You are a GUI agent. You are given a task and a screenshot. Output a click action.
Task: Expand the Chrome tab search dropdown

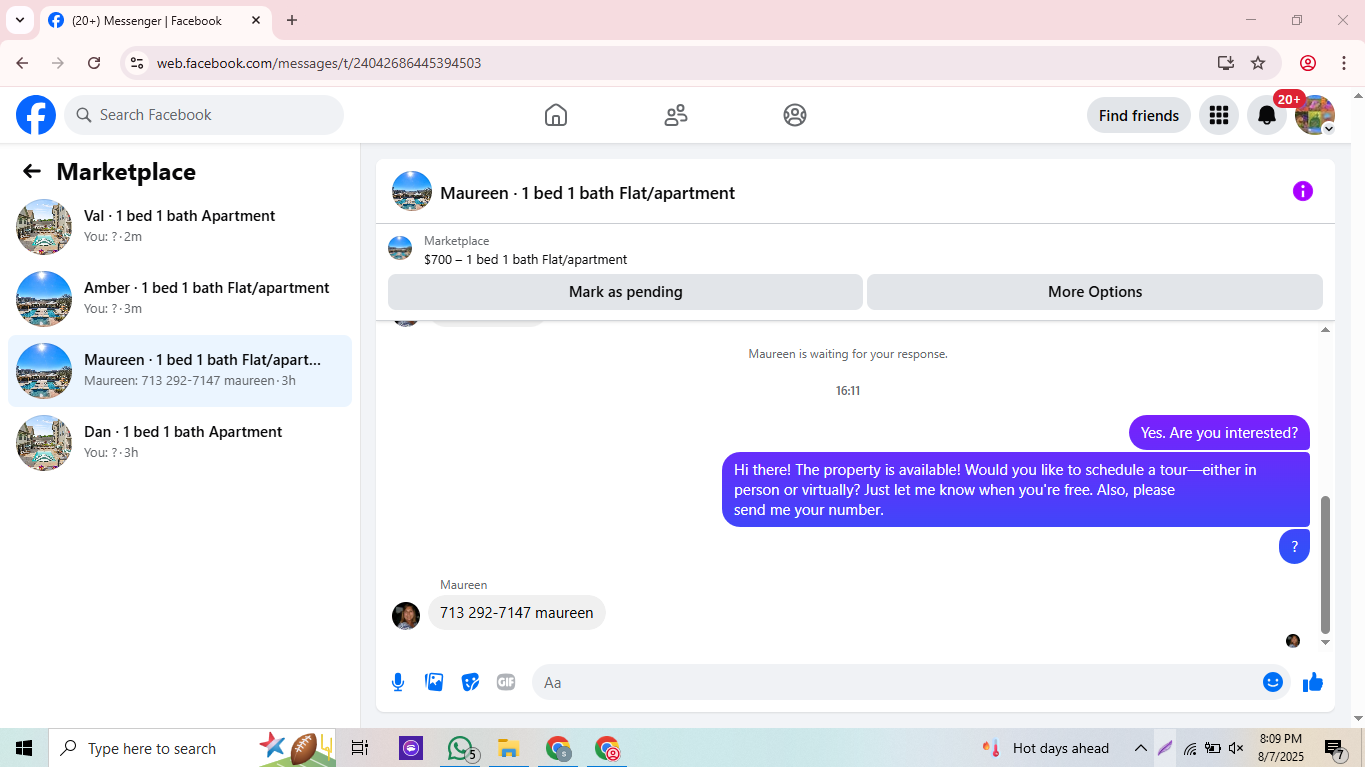[19, 20]
